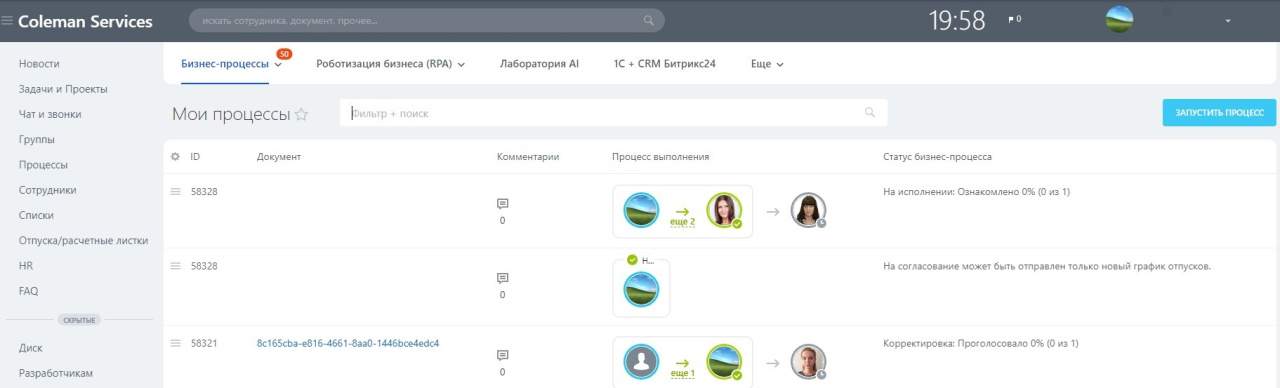Screen dimensions: 1280x388
Task: Click the green-ringed landscape avatar in row 58321
Action: 724,362
